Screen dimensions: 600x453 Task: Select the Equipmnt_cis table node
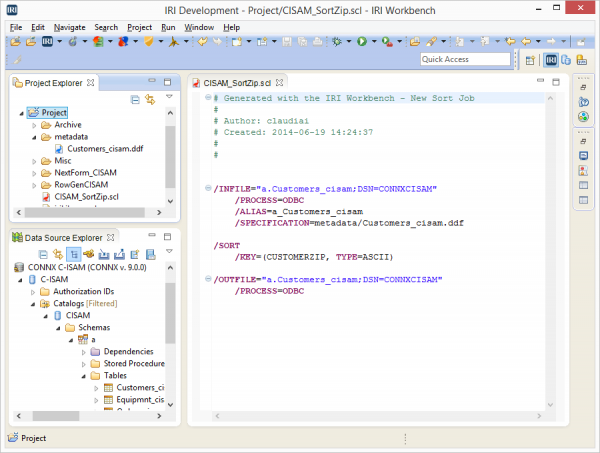coord(140,399)
